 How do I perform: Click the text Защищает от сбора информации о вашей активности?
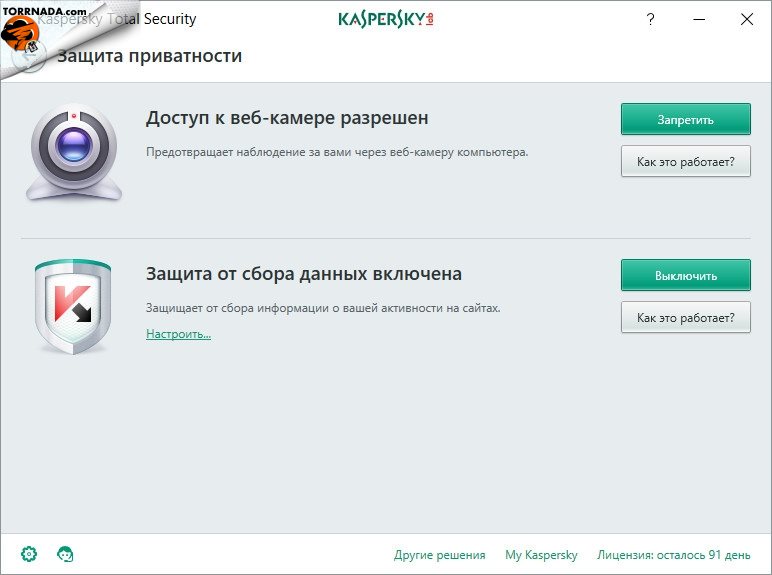(x=323, y=308)
